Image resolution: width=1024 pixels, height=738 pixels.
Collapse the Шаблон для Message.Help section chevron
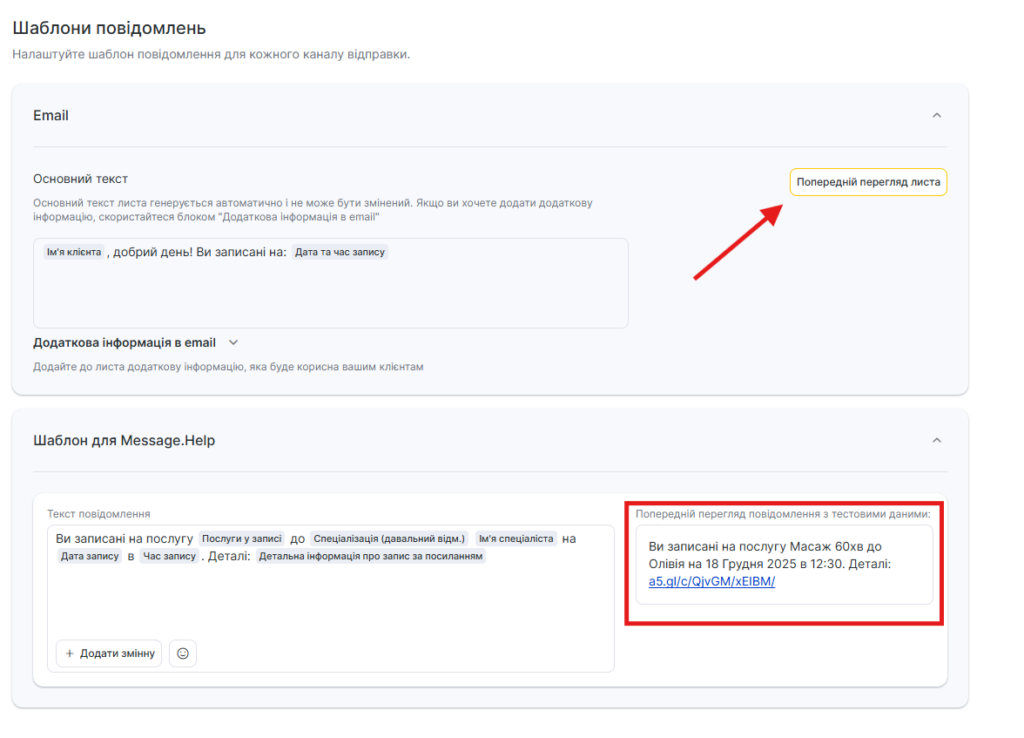[937, 440]
